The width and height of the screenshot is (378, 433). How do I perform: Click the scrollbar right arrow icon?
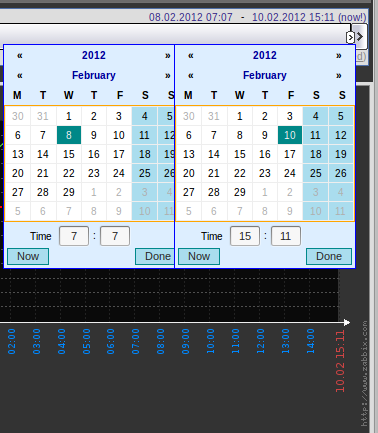coord(360,36)
